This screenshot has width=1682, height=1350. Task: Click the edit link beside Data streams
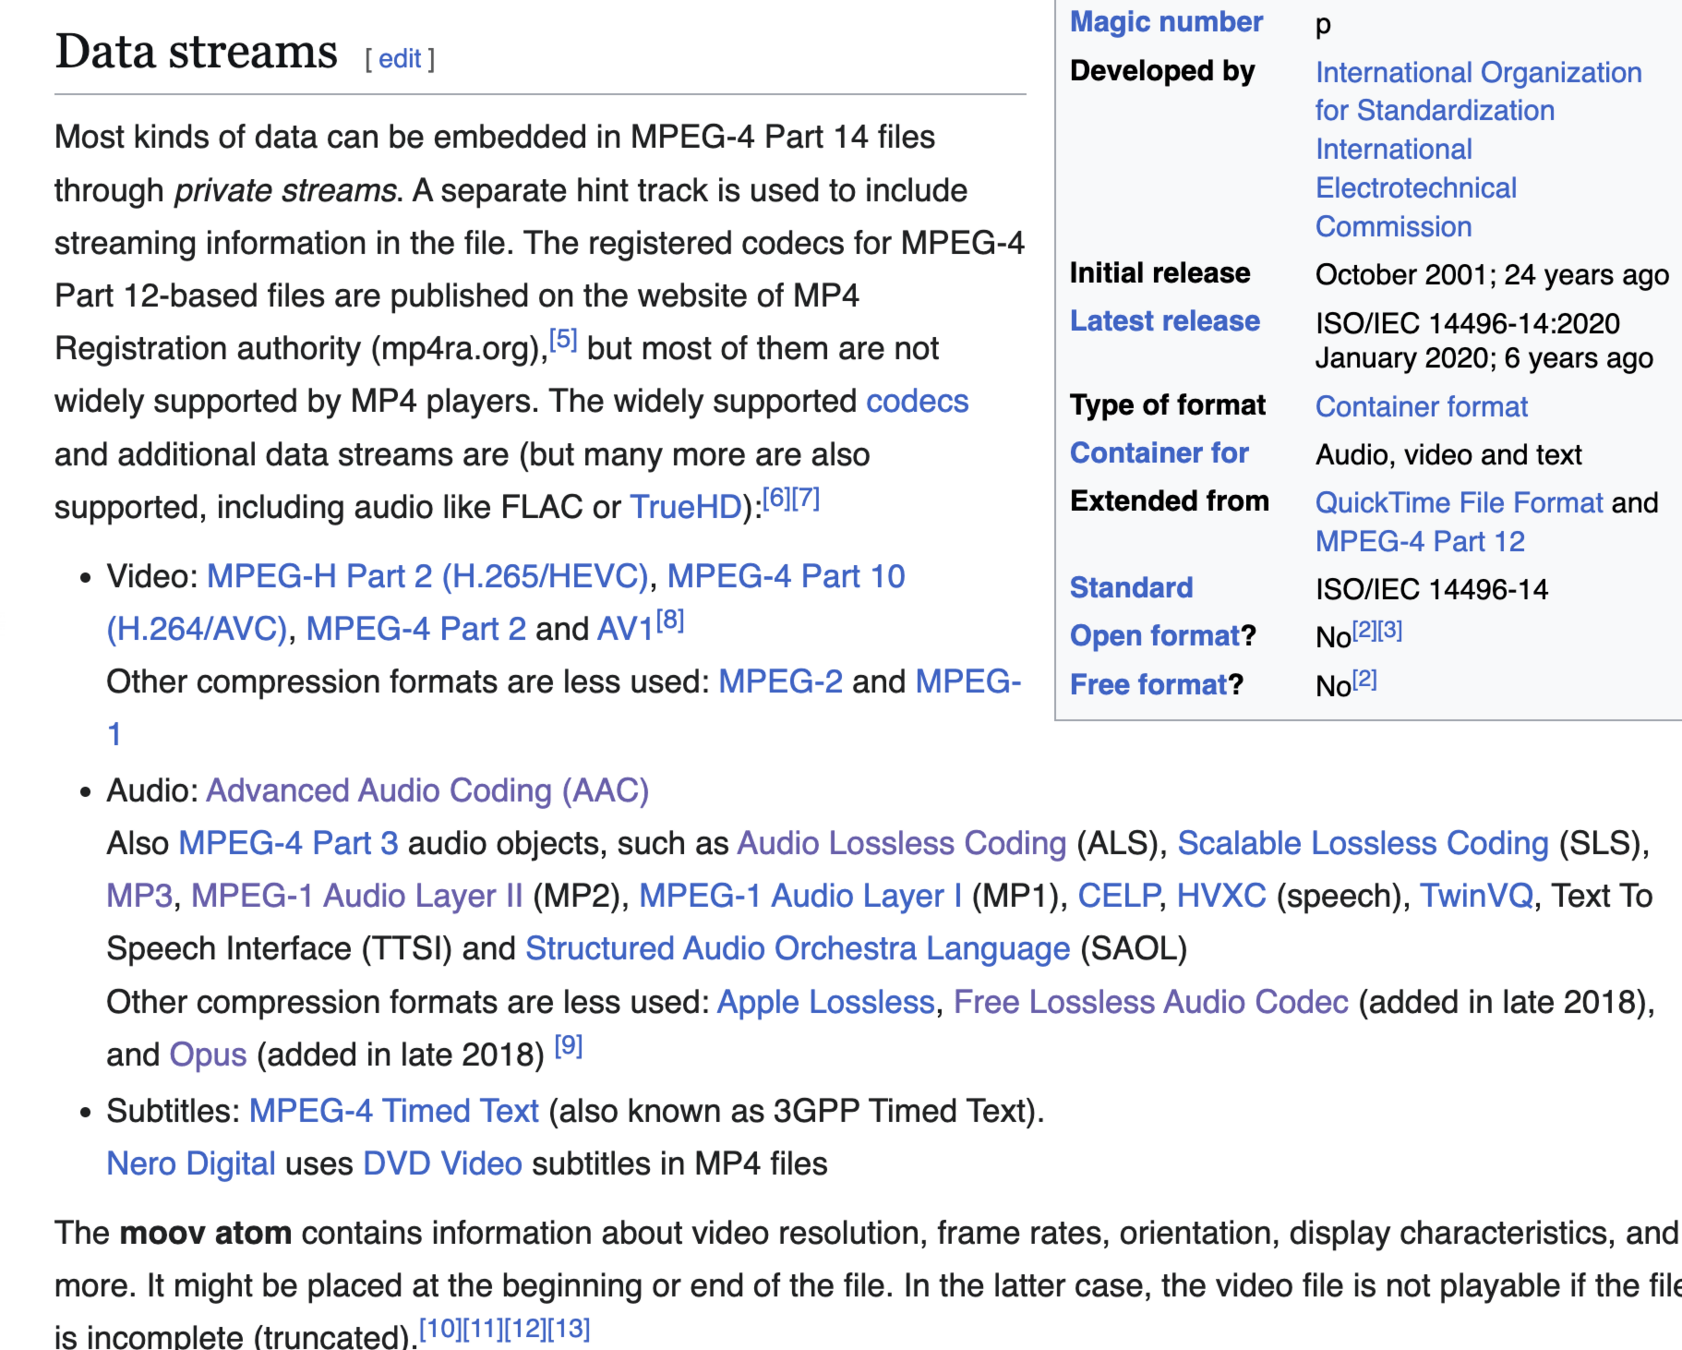click(x=399, y=59)
